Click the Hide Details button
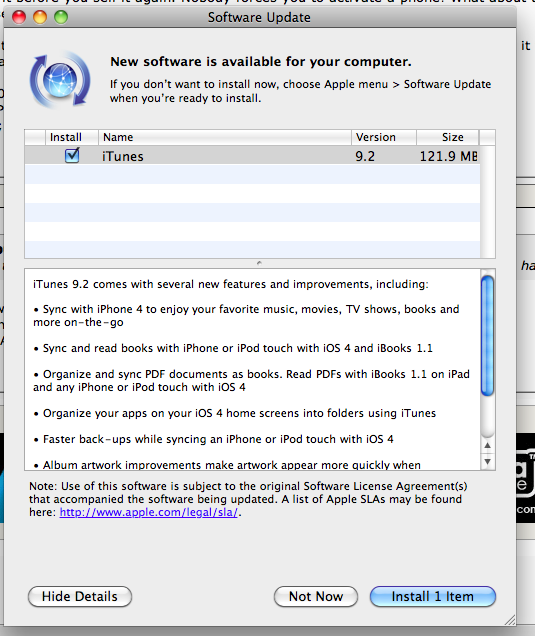This screenshot has height=636, width=535. 80,597
